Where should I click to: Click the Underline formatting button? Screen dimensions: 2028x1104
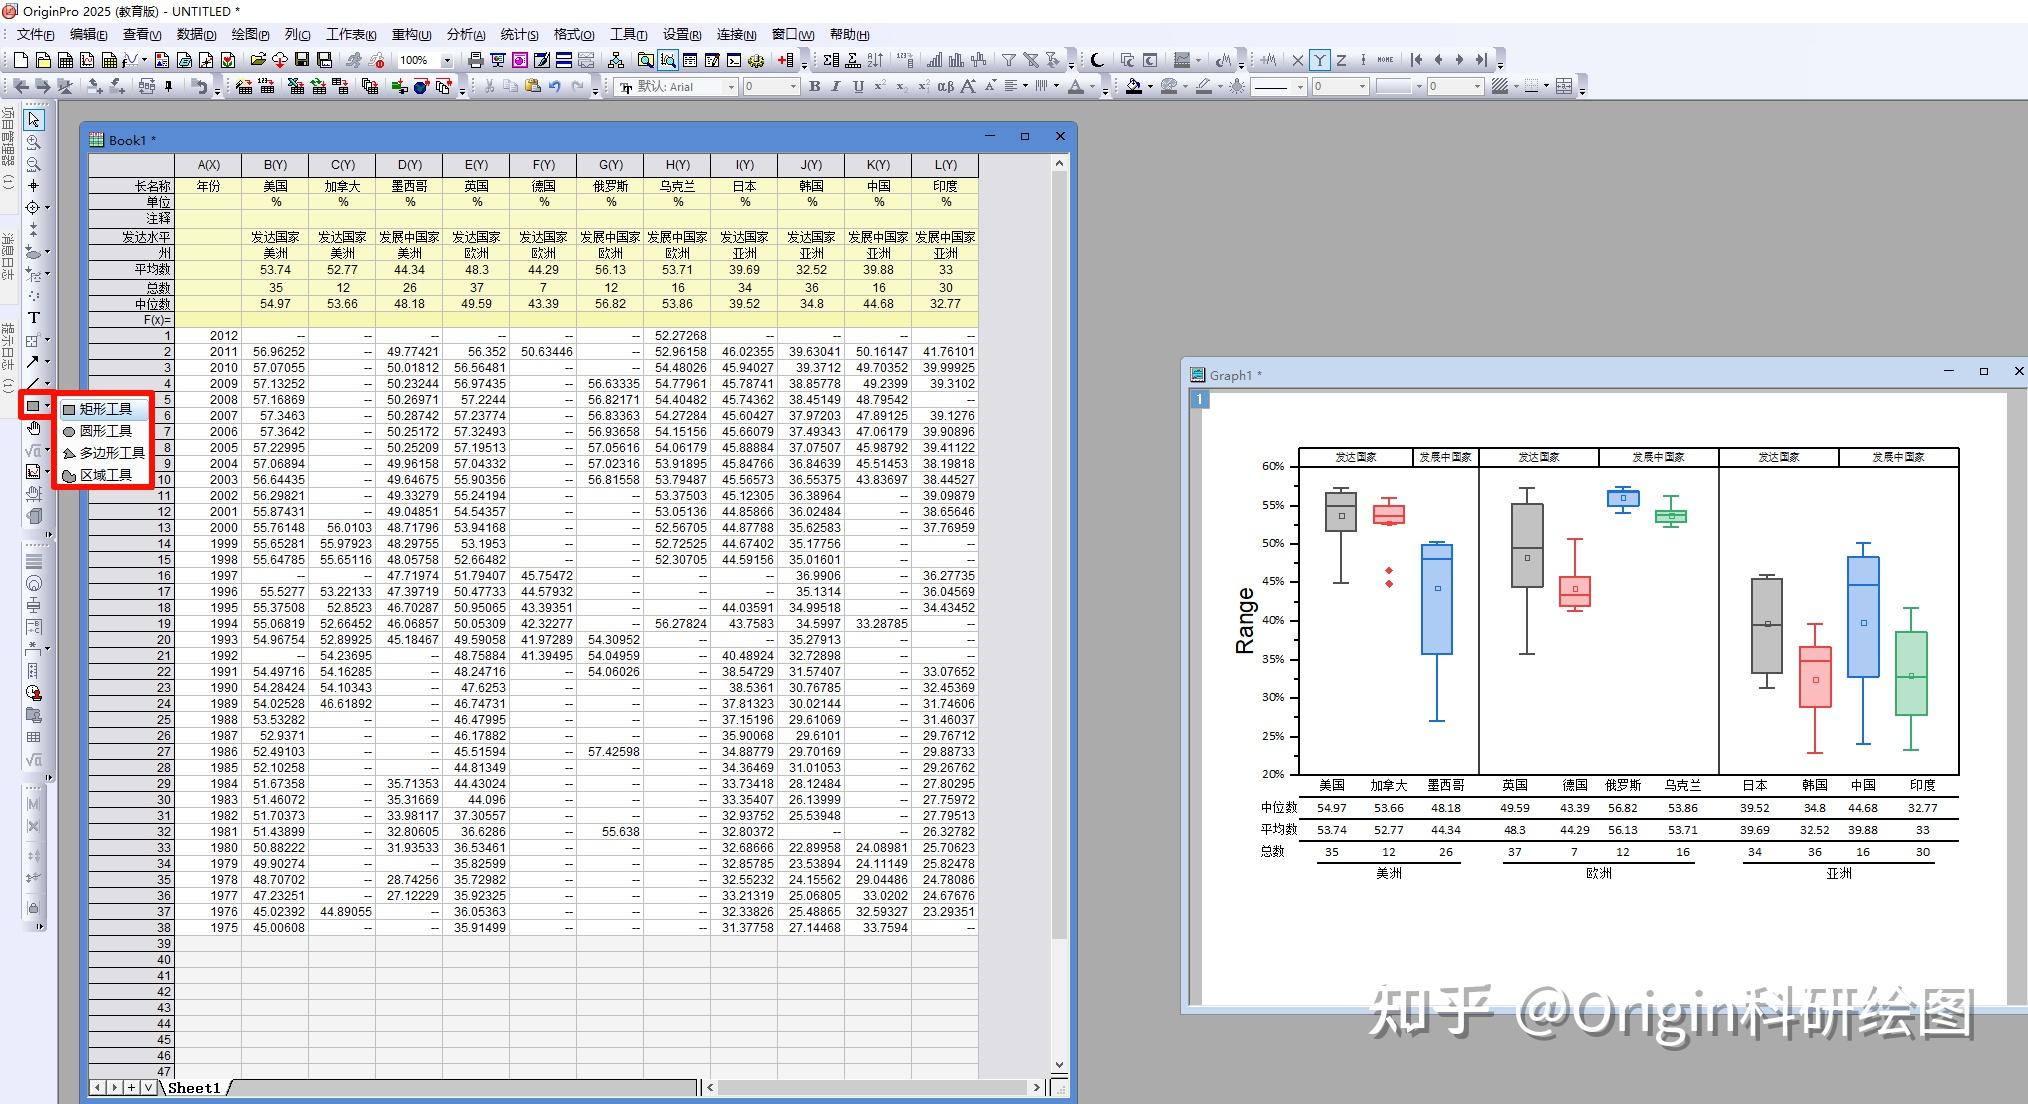(858, 87)
